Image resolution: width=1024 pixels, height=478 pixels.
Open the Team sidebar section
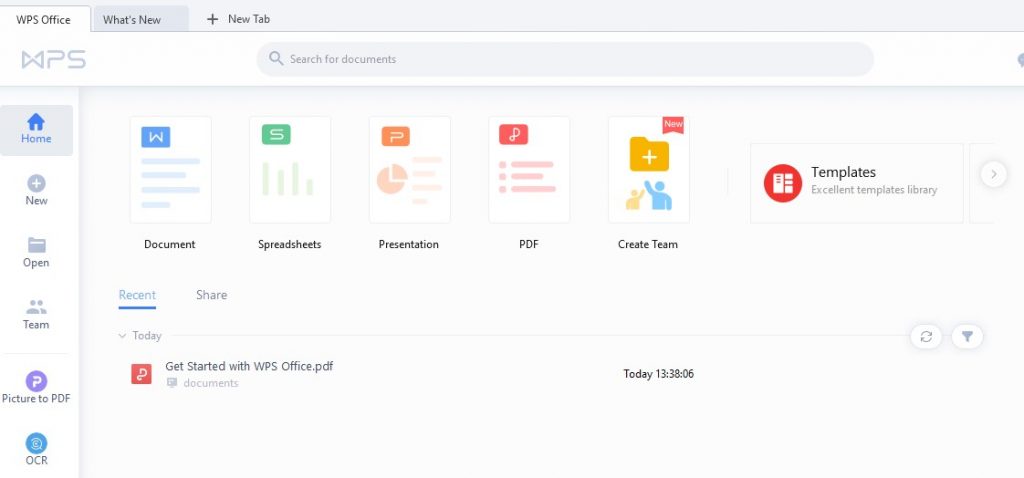(36, 315)
